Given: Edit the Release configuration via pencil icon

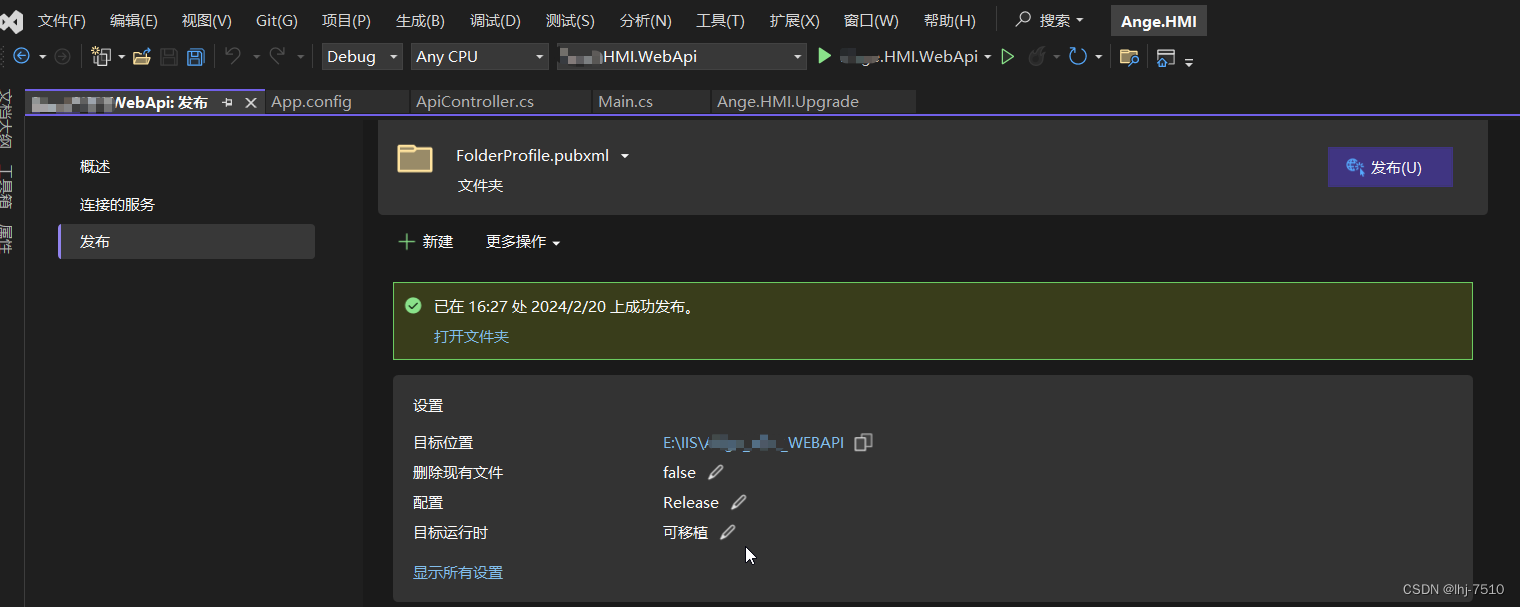Looking at the screenshot, I should [x=738, y=502].
